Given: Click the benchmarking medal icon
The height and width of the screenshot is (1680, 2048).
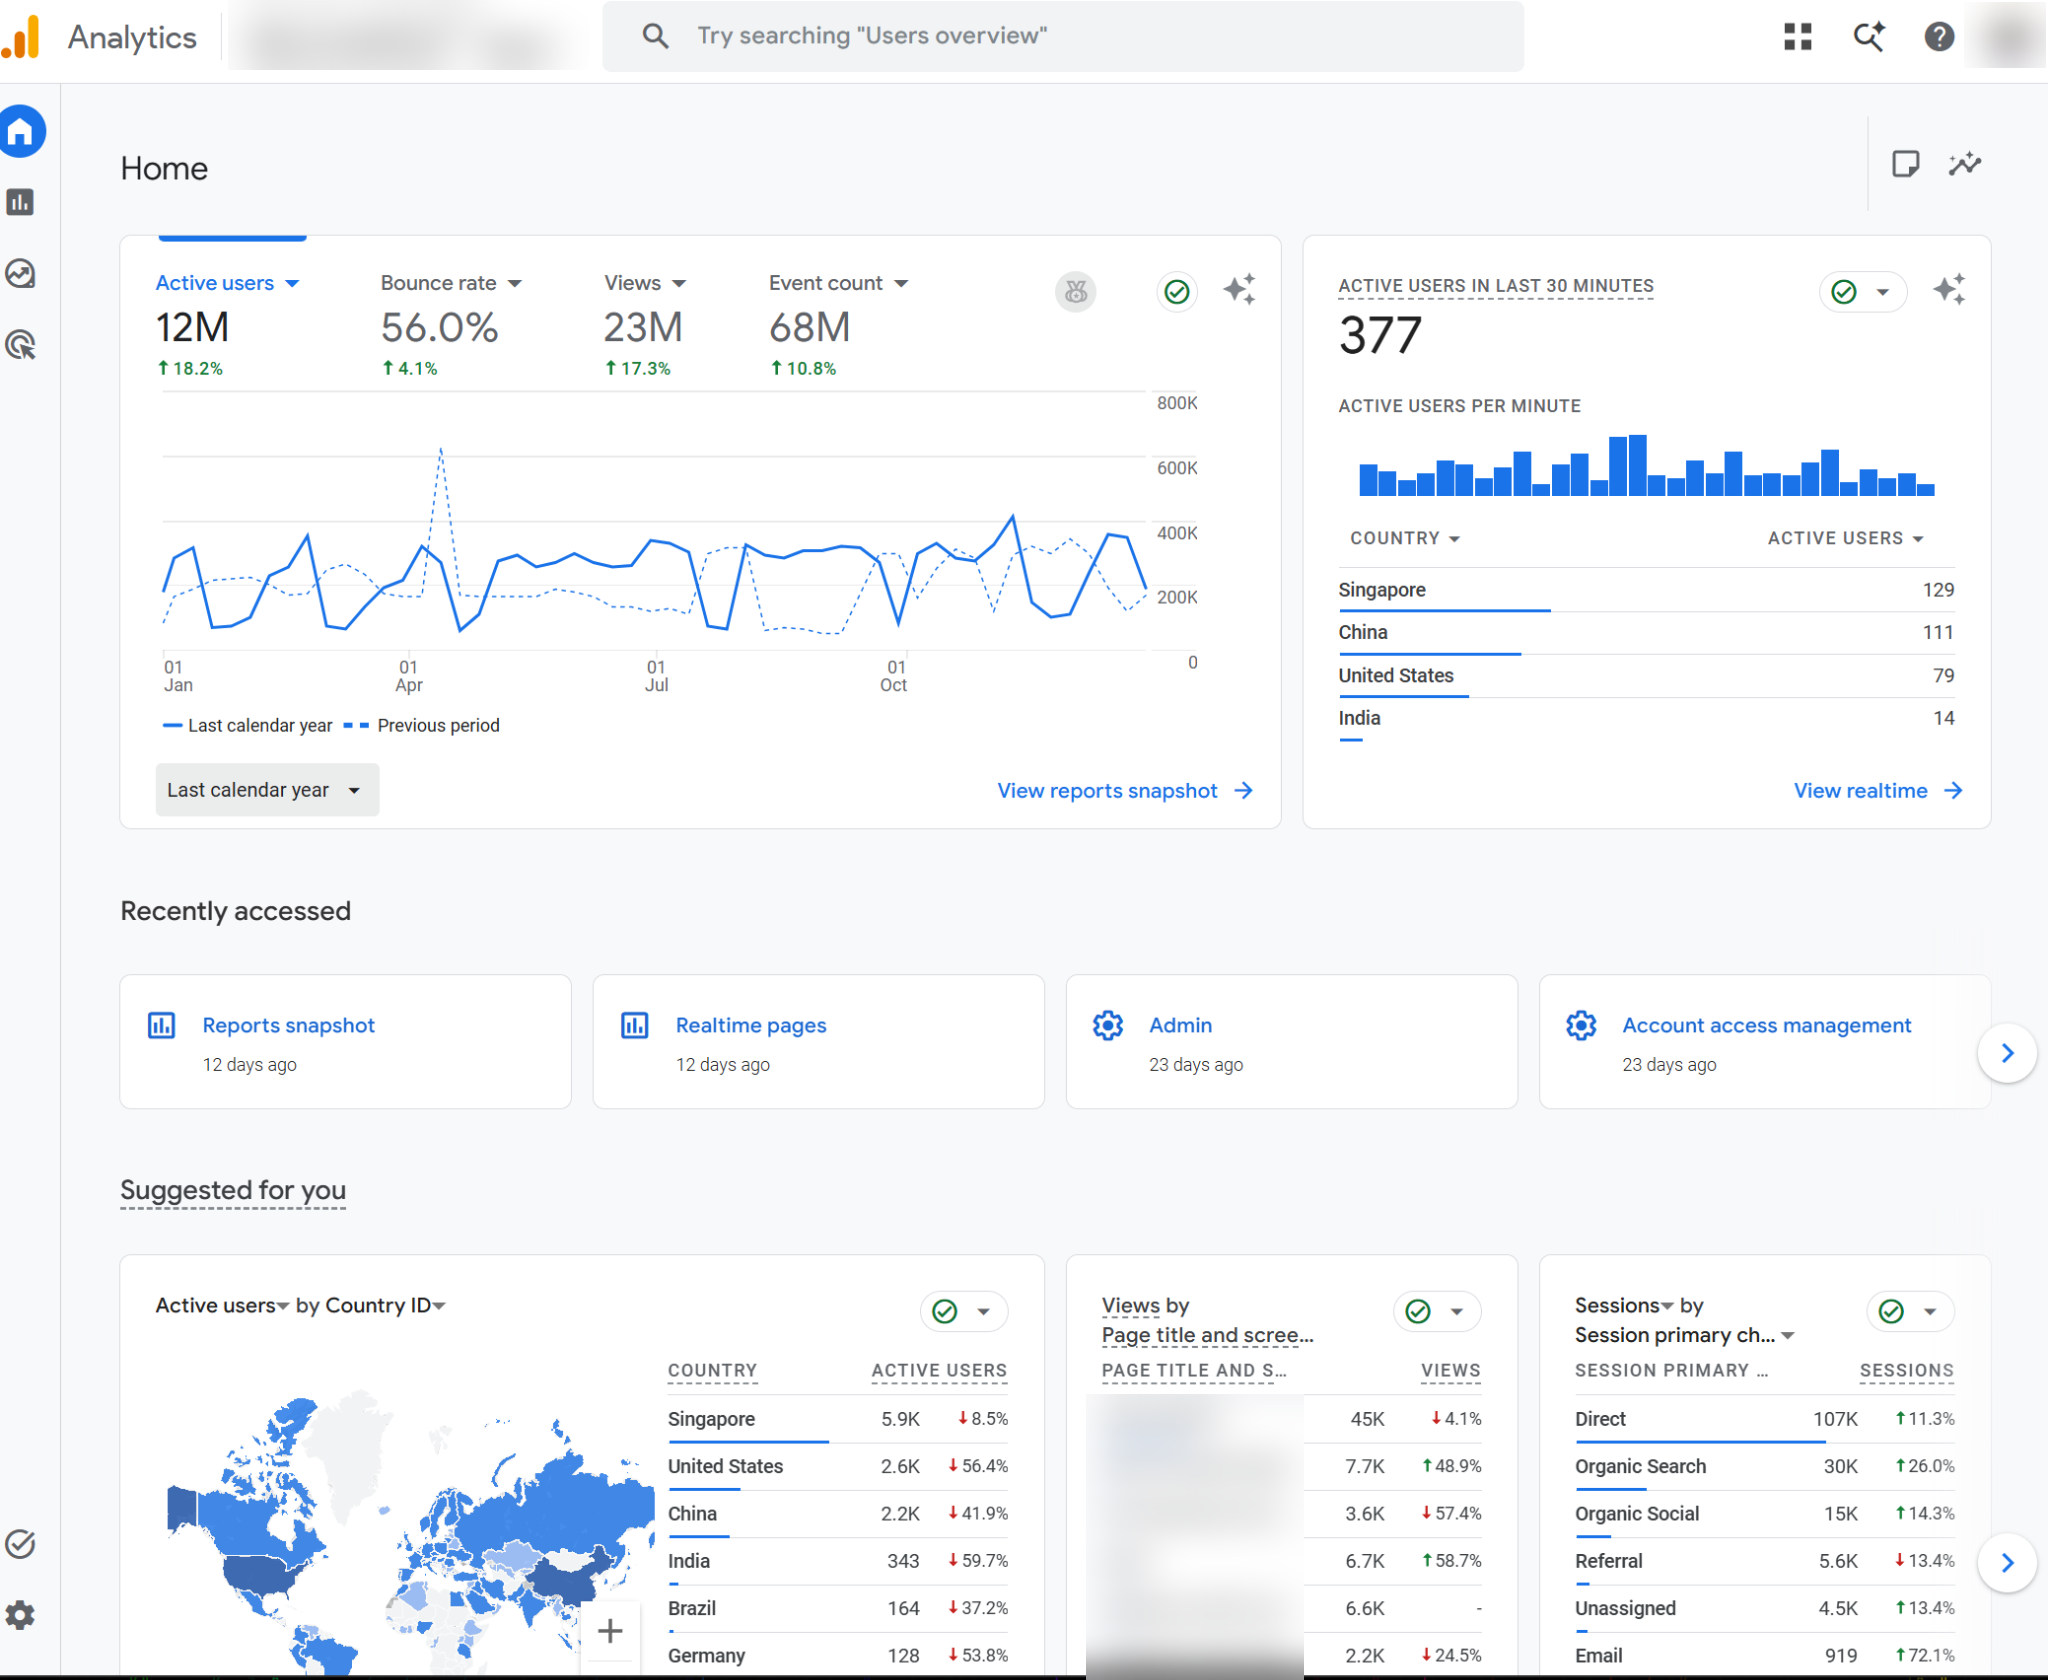Looking at the screenshot, I should 1076,292.
